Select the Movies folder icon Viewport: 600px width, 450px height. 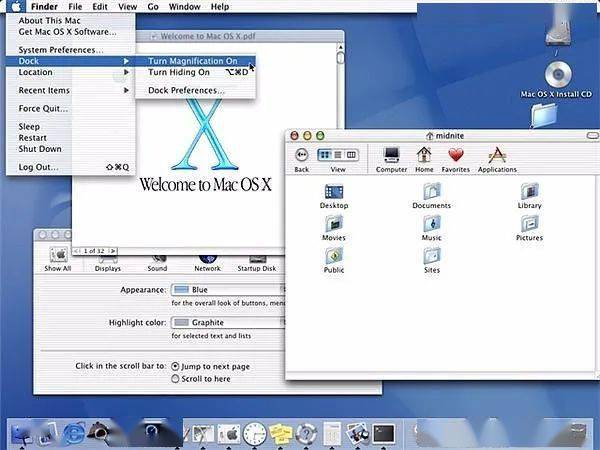[x=334, y=224]
